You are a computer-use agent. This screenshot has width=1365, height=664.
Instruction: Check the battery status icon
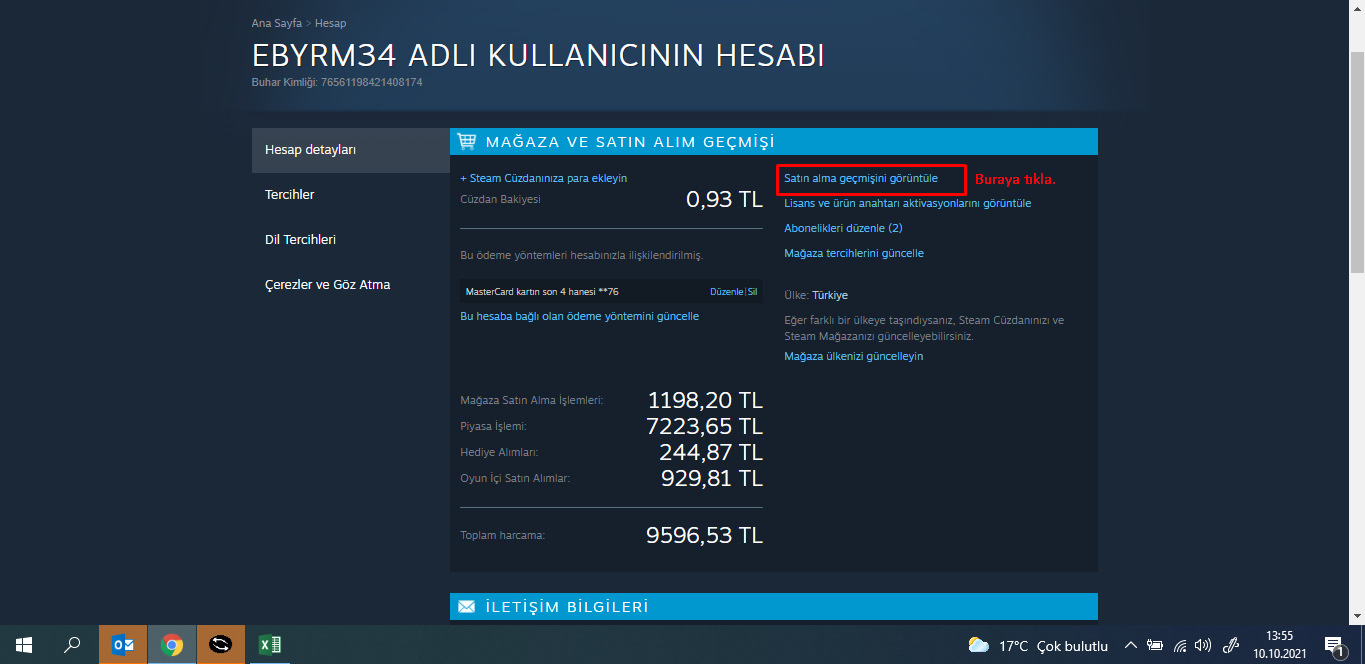tap(1155, 646)
